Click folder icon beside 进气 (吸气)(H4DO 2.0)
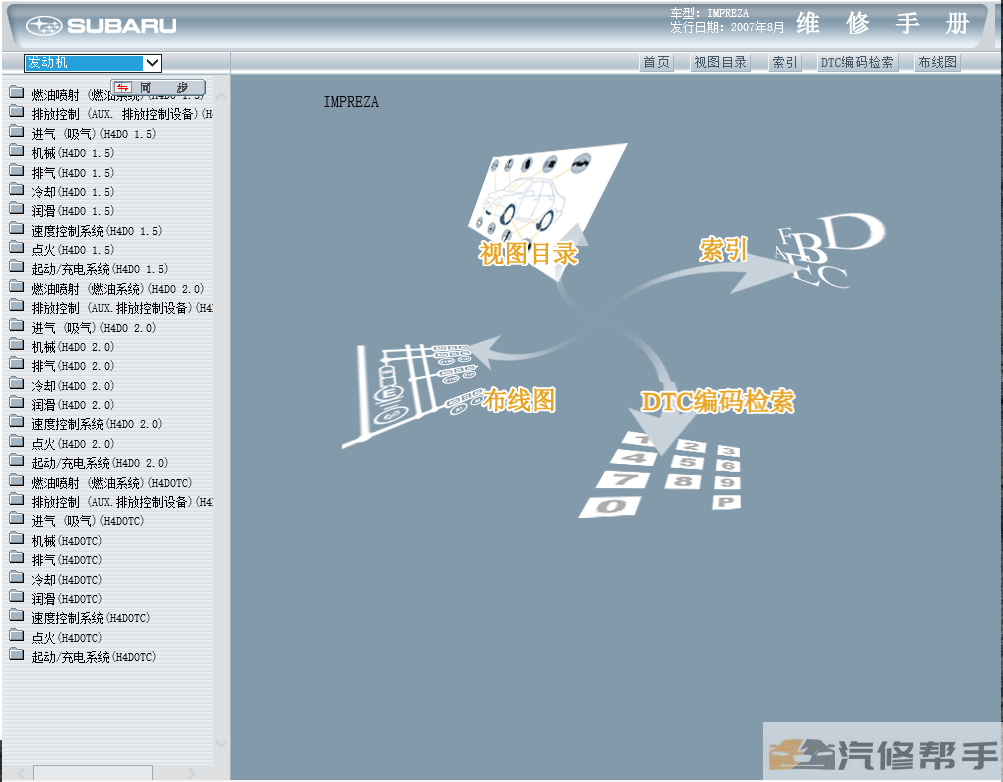Viewport: 1003px width, 782px height. coord(17,326)
